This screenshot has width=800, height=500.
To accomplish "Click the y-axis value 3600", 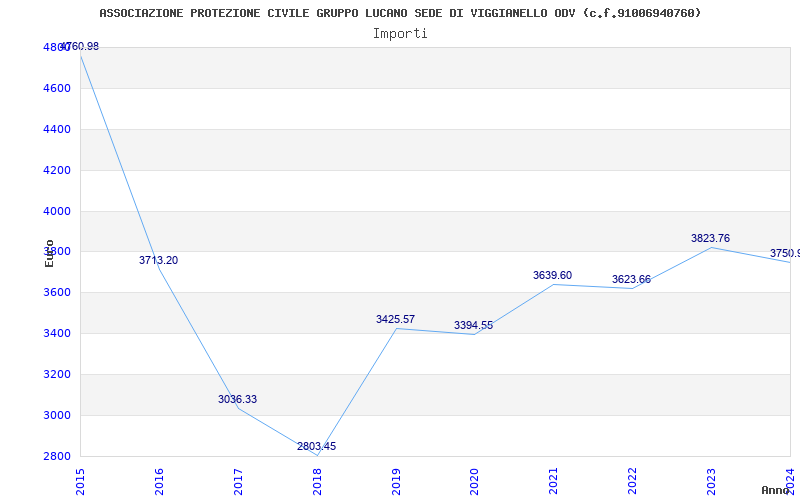I will pos(57,293).
